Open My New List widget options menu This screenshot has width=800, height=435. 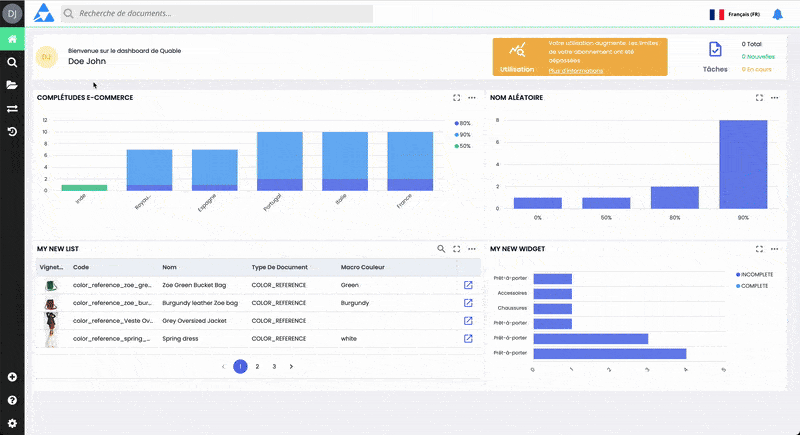click(x=472, y=249)
